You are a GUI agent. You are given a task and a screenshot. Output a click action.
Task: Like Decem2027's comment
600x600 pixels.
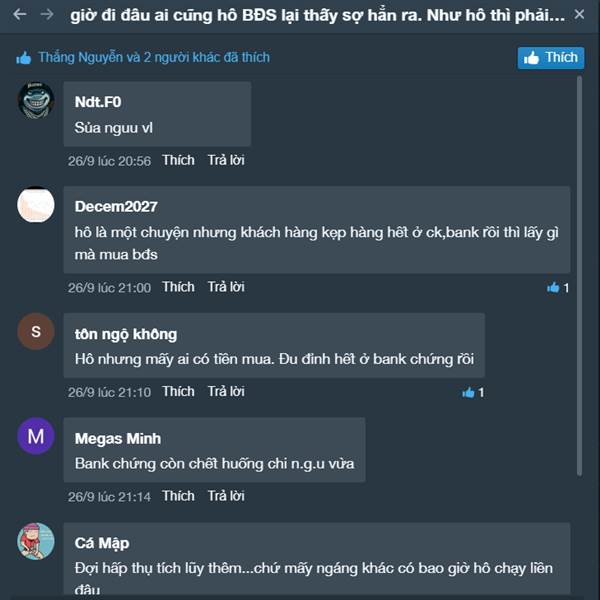[178, 287]
